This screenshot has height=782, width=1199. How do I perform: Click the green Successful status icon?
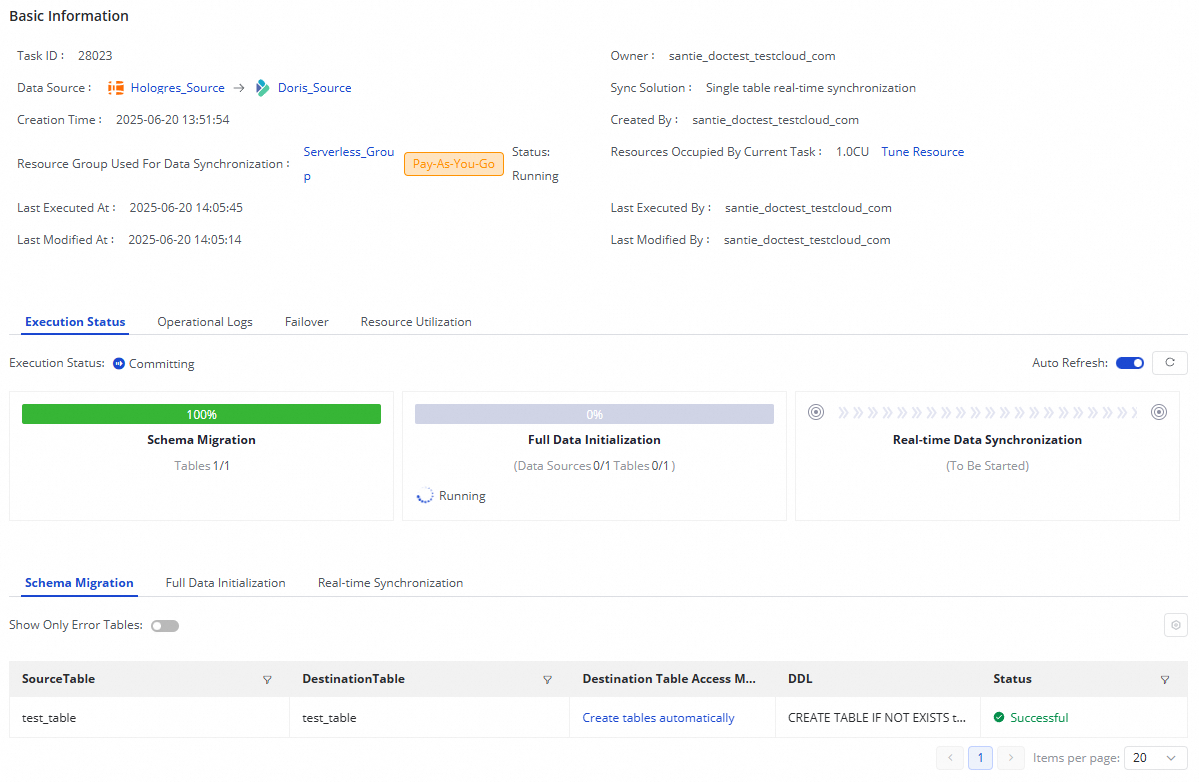click(999, 718)
